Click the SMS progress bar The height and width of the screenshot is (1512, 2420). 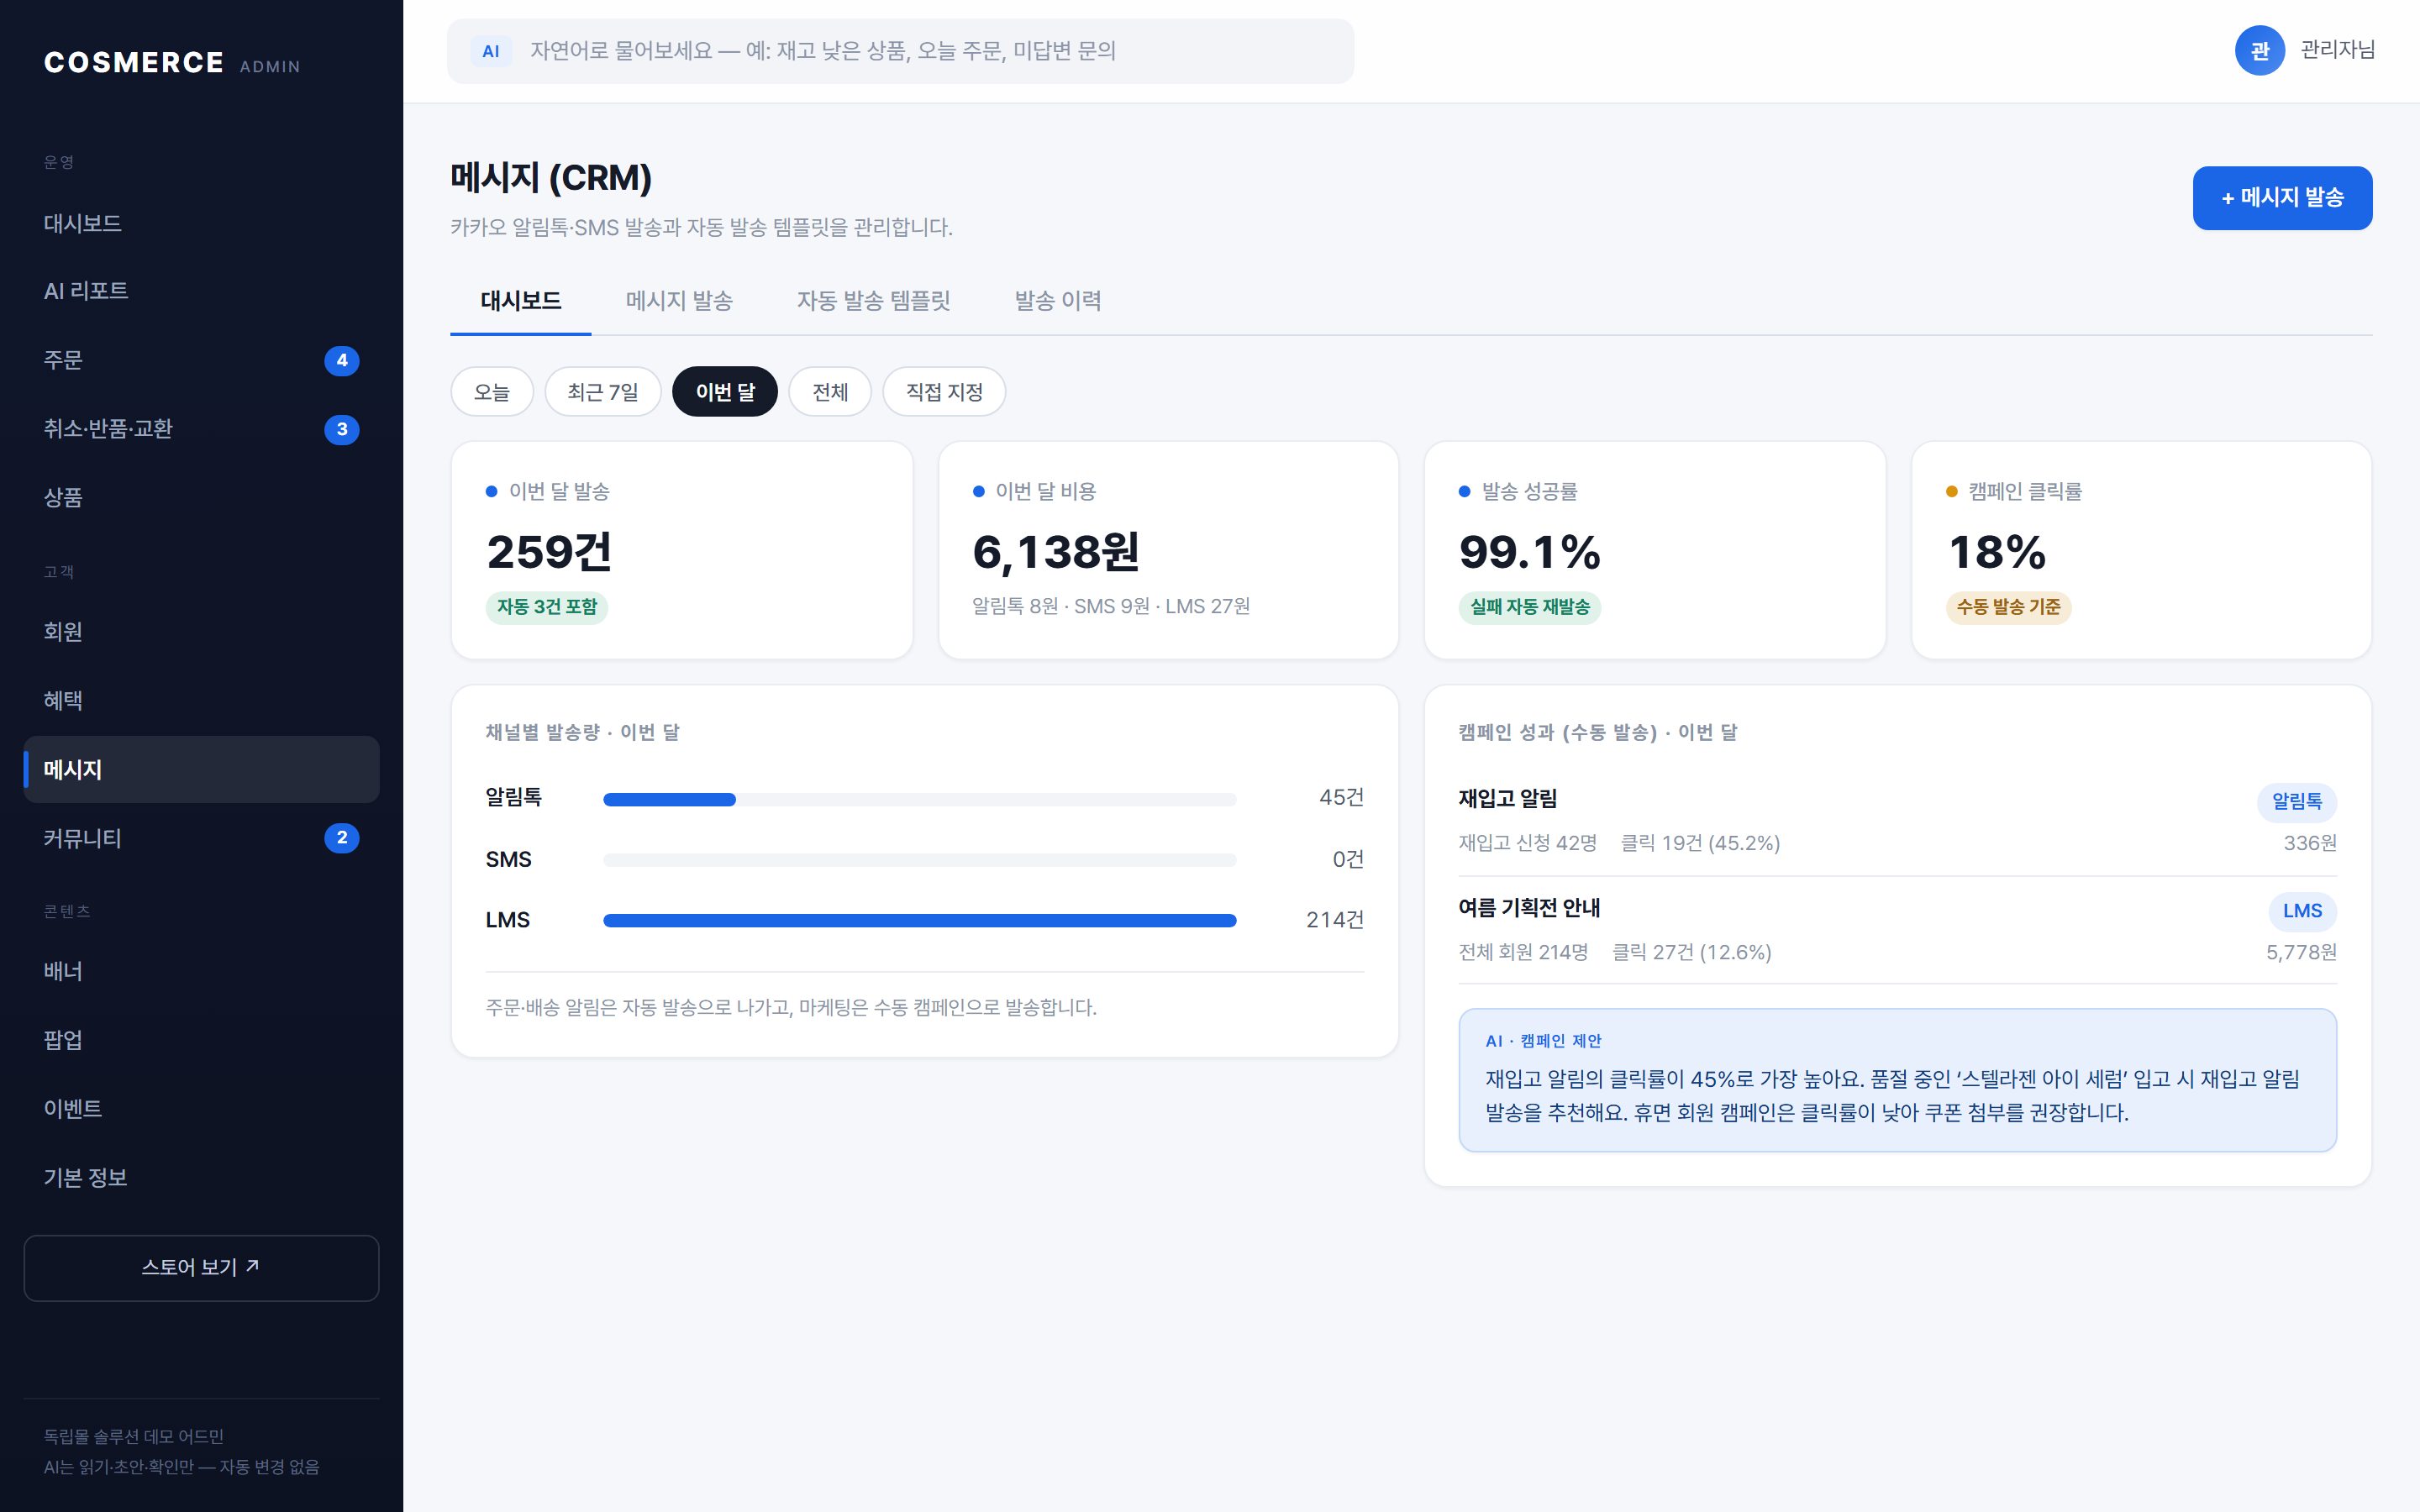coord(919,860)
